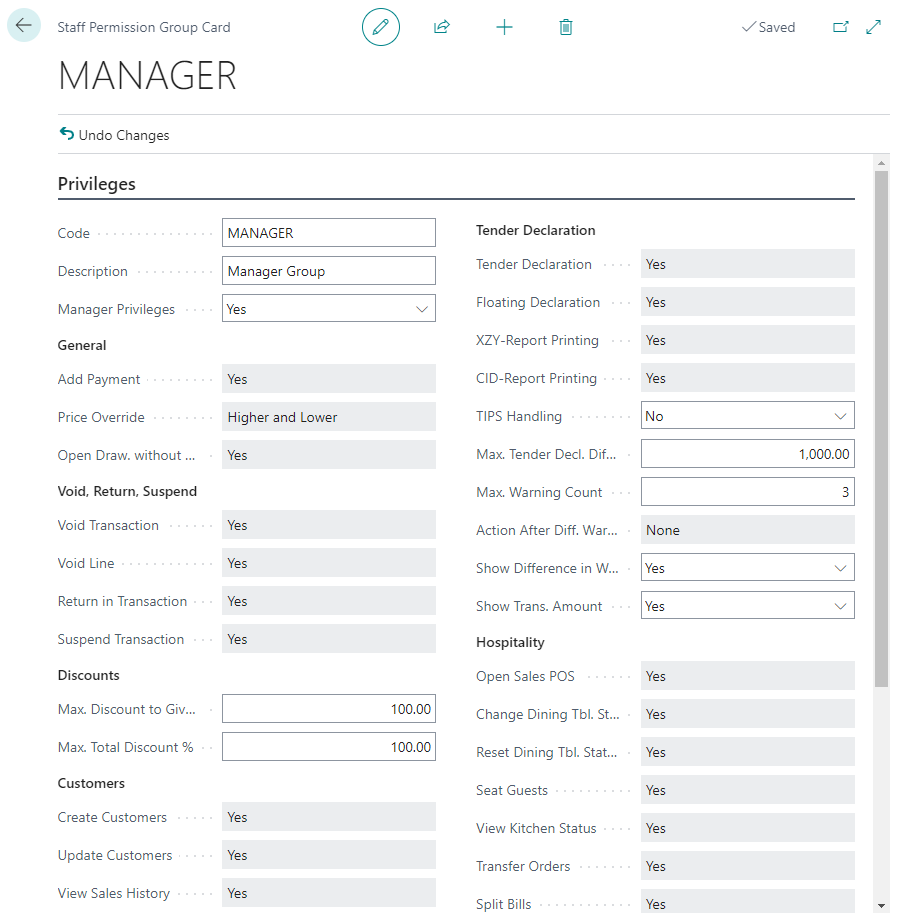Screen dimensions: 897x913
Task: Select the Split Bills value
Action: coord(747,901)
